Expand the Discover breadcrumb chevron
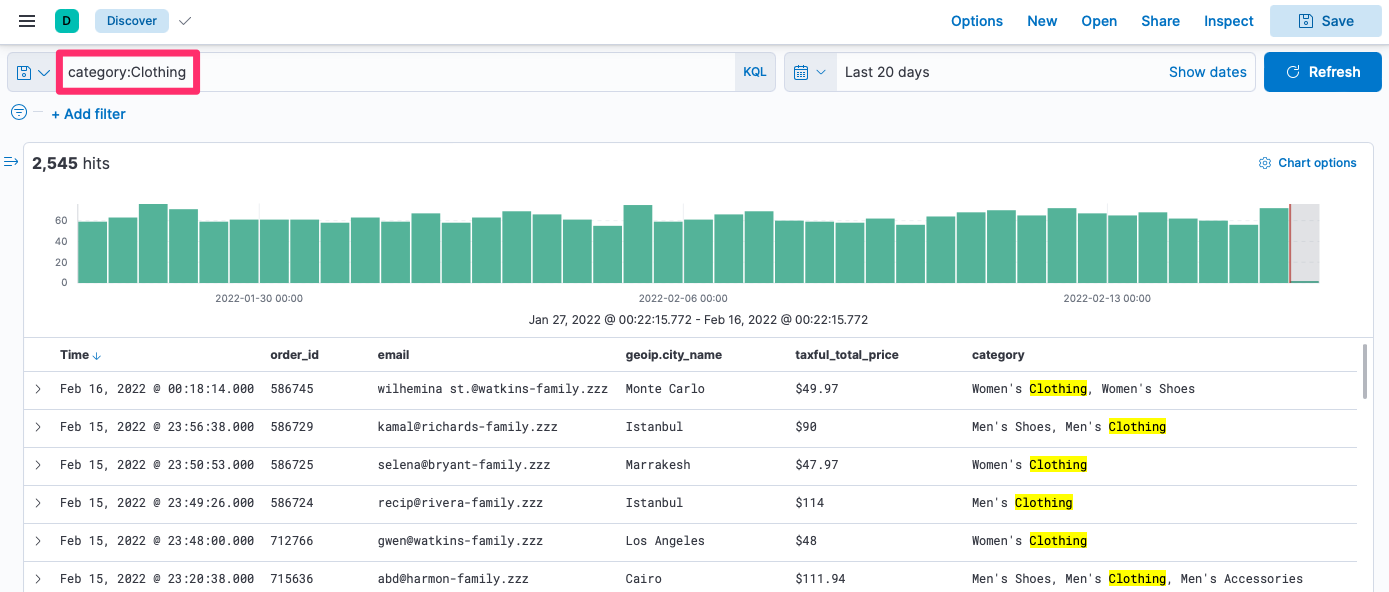 185,21
